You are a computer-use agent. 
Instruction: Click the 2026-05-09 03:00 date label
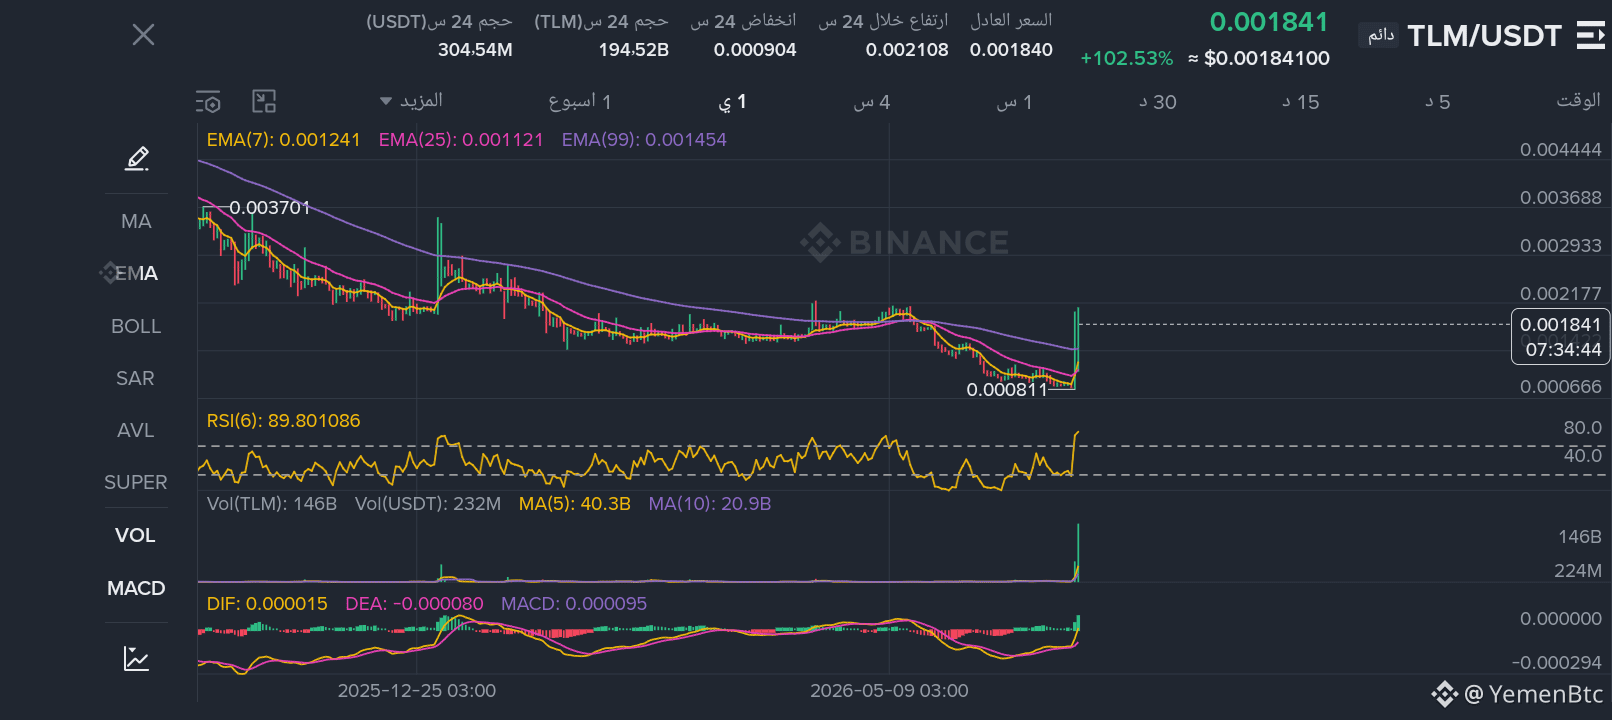tap(889, 691)
